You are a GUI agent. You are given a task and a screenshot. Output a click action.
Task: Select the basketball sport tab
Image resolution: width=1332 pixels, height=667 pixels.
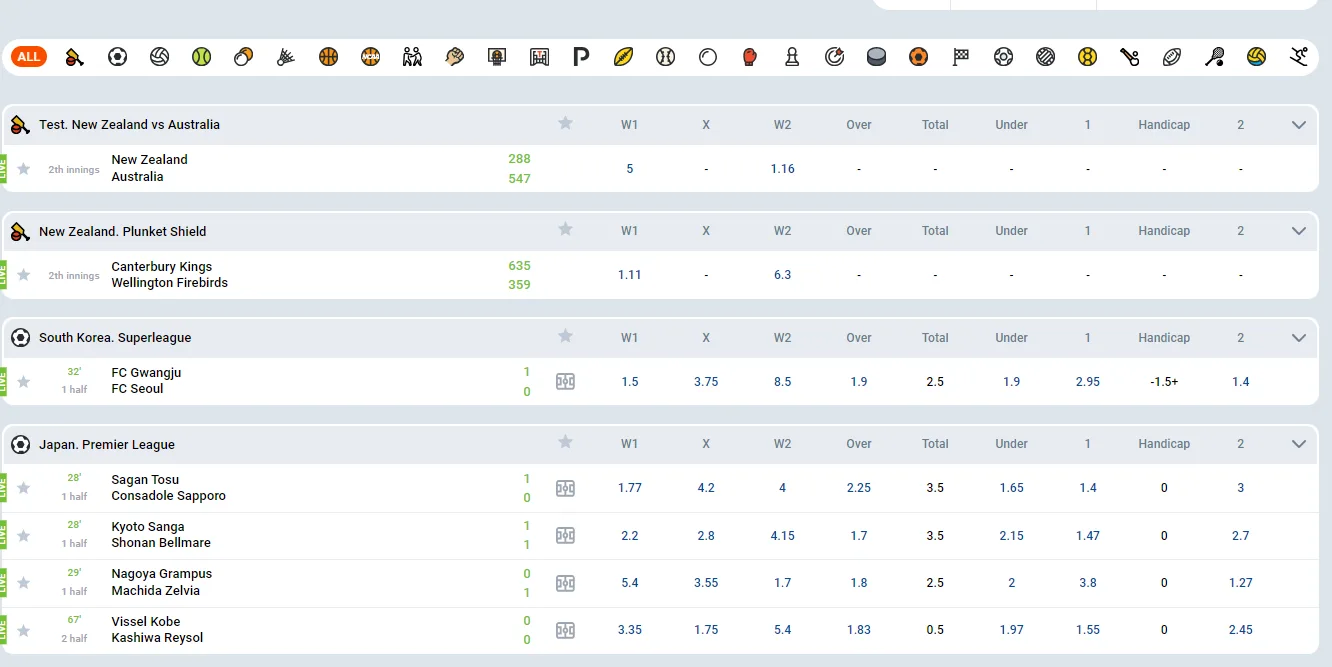coord(329,57)
